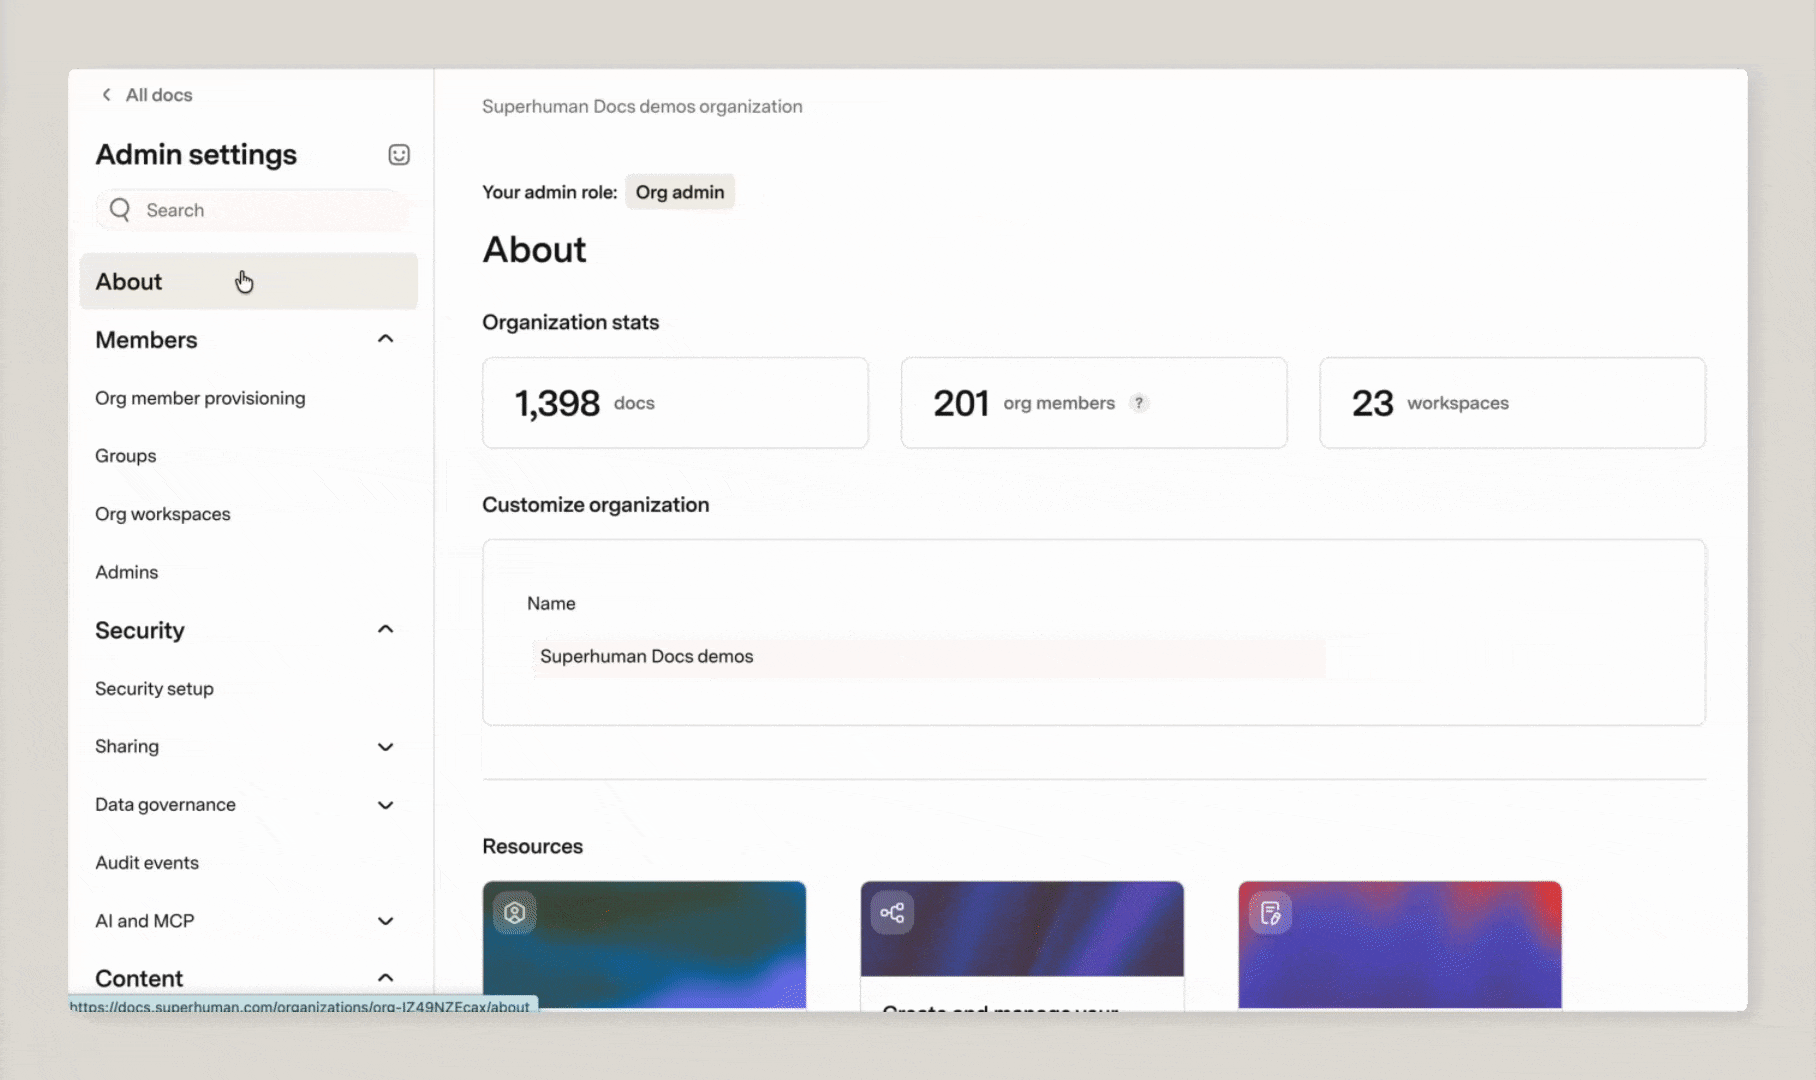
Task: Open Org member provisioning
Action: tap(200, 398)
